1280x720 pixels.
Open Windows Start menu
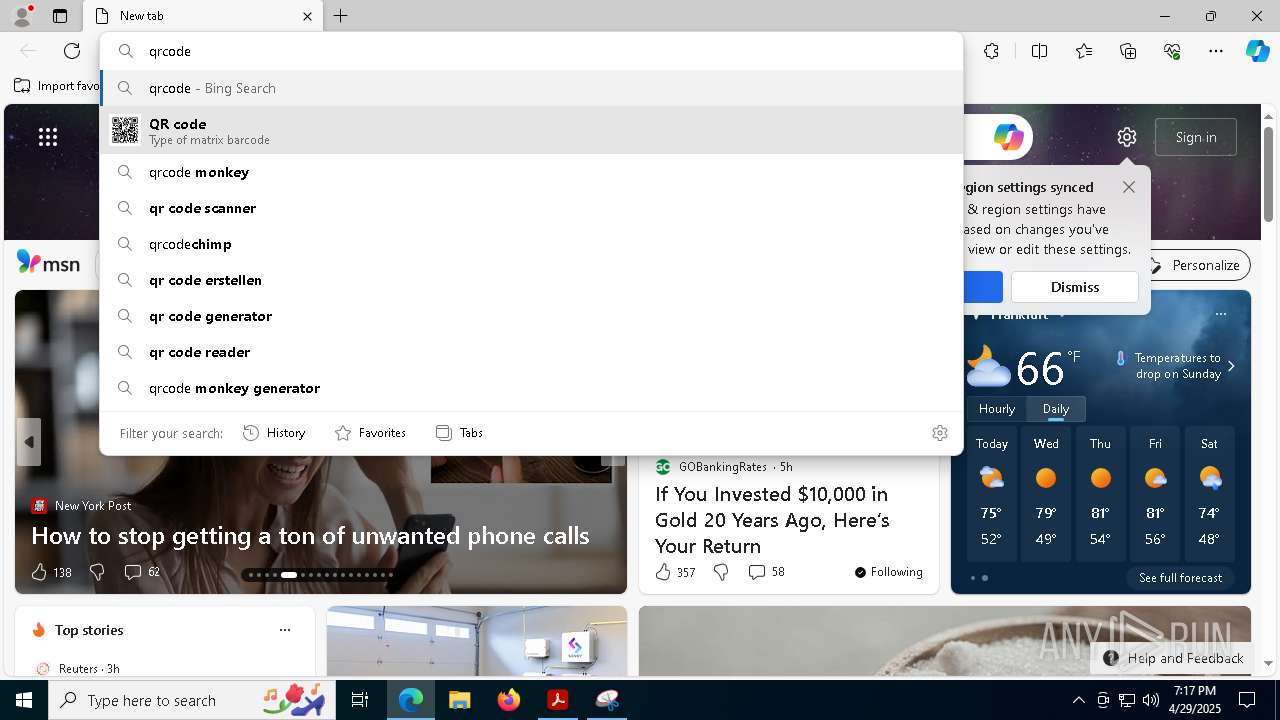[x=24, y=700]
